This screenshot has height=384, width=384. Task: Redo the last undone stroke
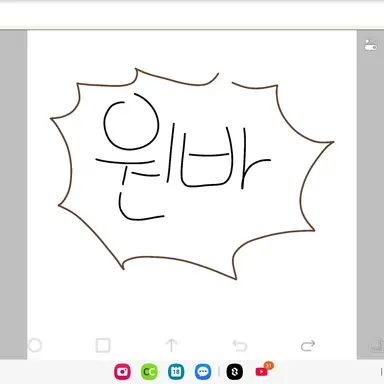tap(308, 346)
